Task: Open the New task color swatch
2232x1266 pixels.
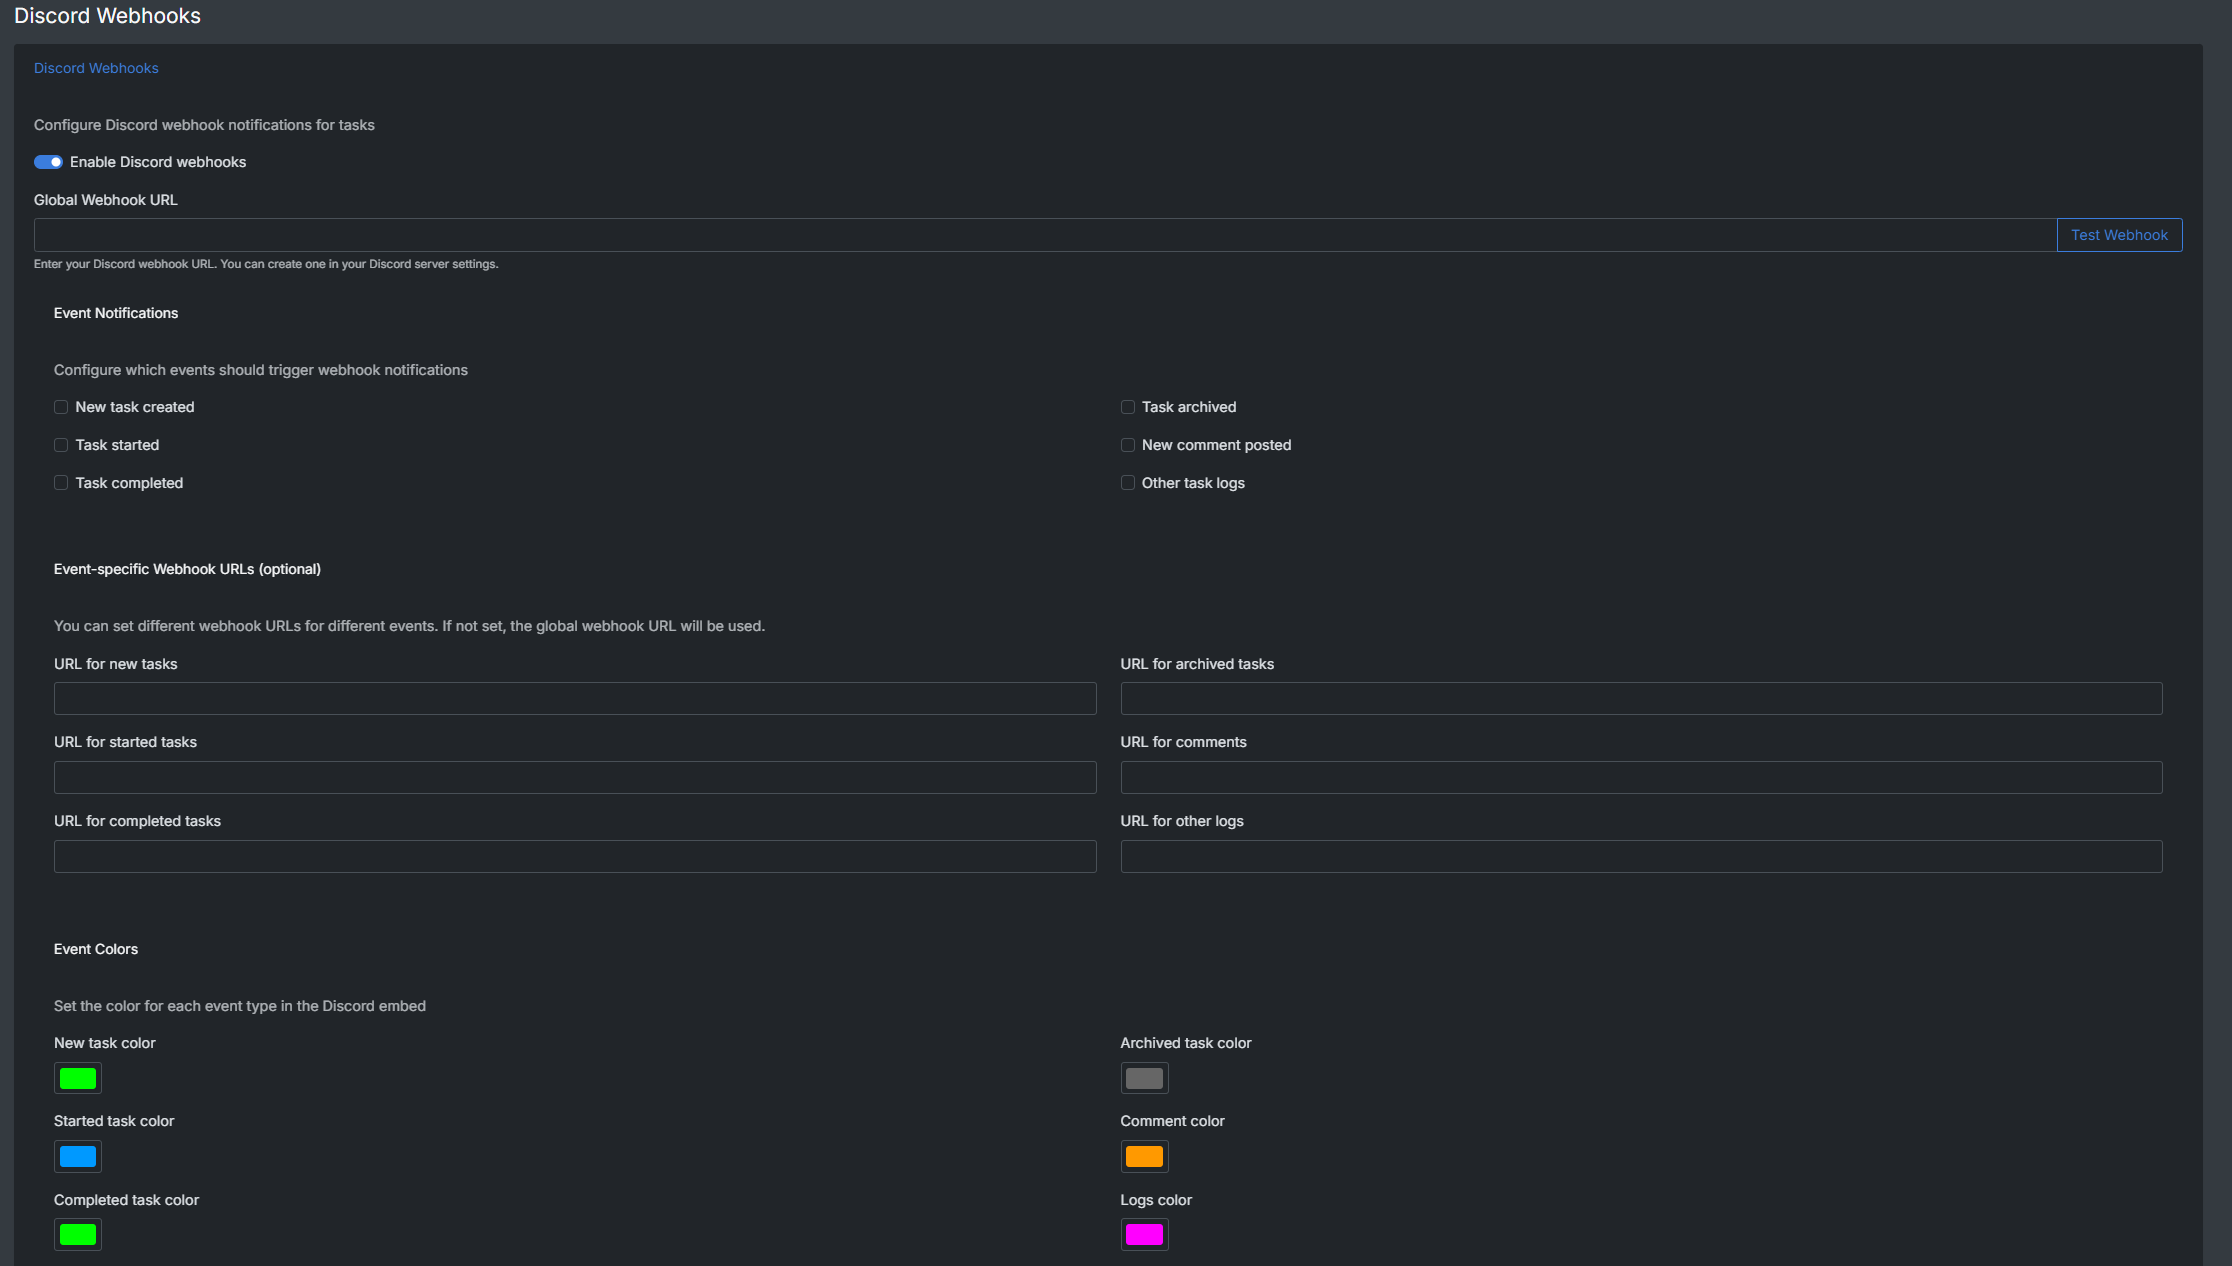Action: tap(78, 1078)
